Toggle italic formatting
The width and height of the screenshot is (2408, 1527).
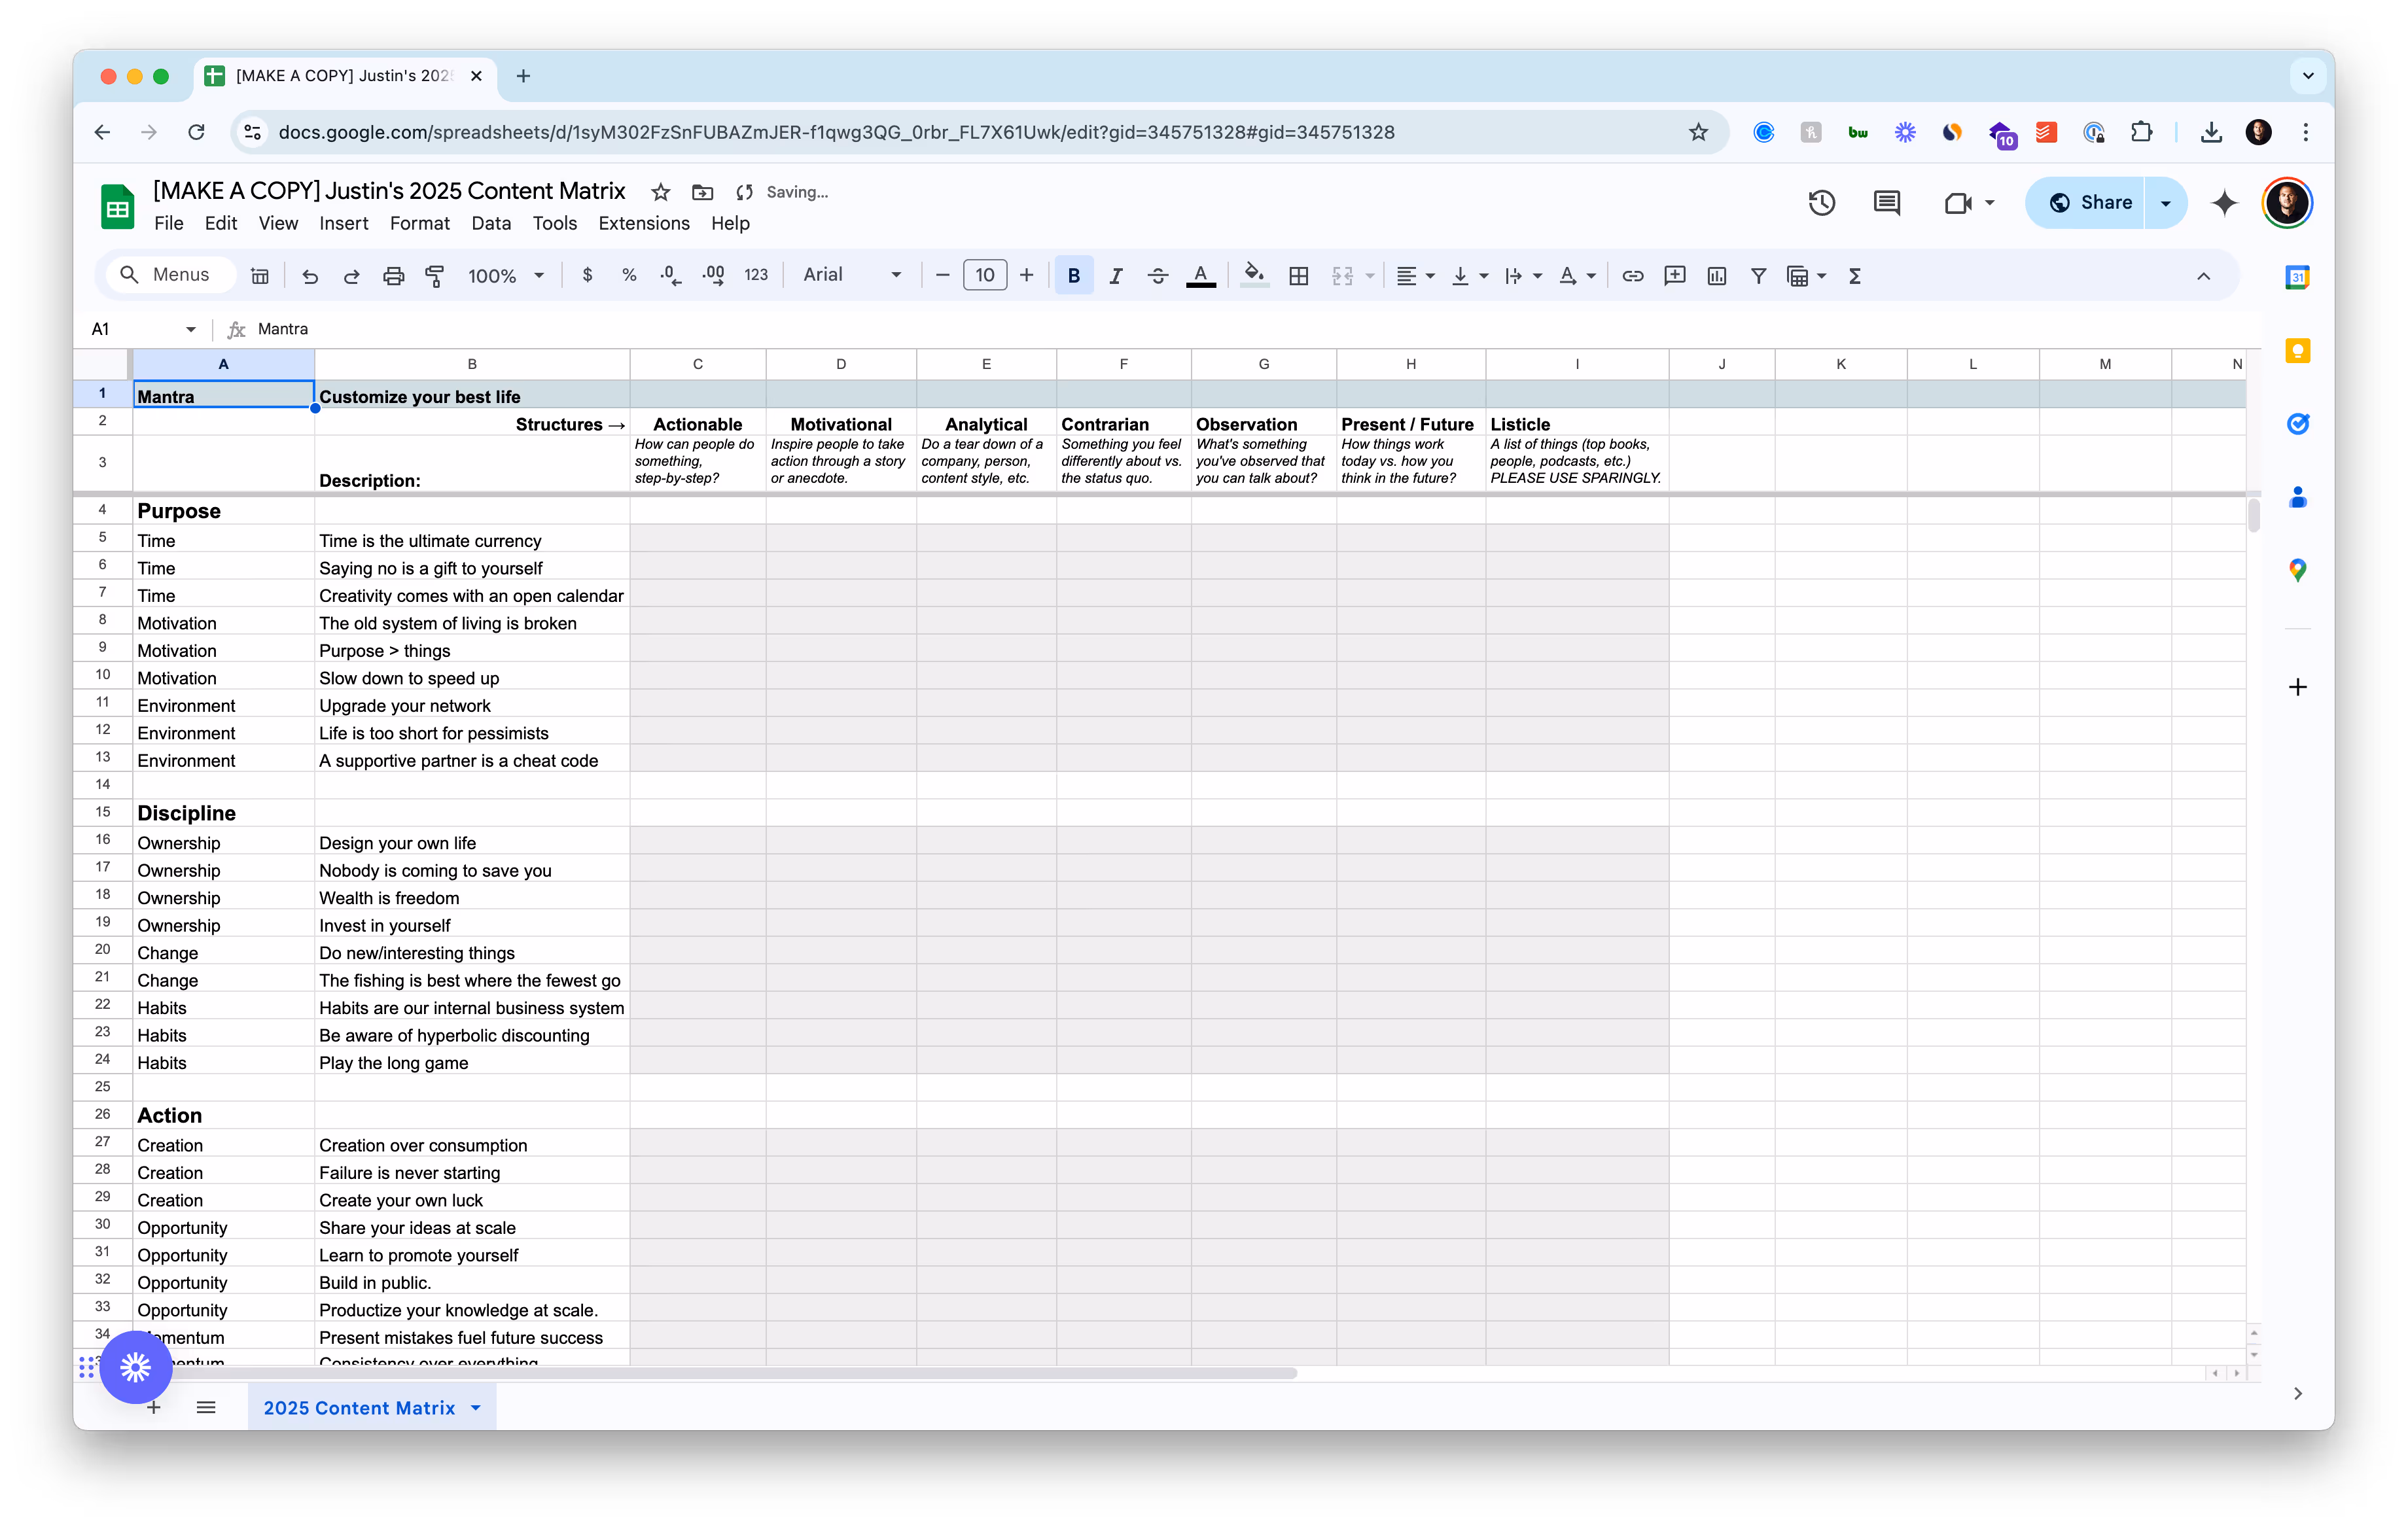pyautogui.click(x=1115, y=276)
